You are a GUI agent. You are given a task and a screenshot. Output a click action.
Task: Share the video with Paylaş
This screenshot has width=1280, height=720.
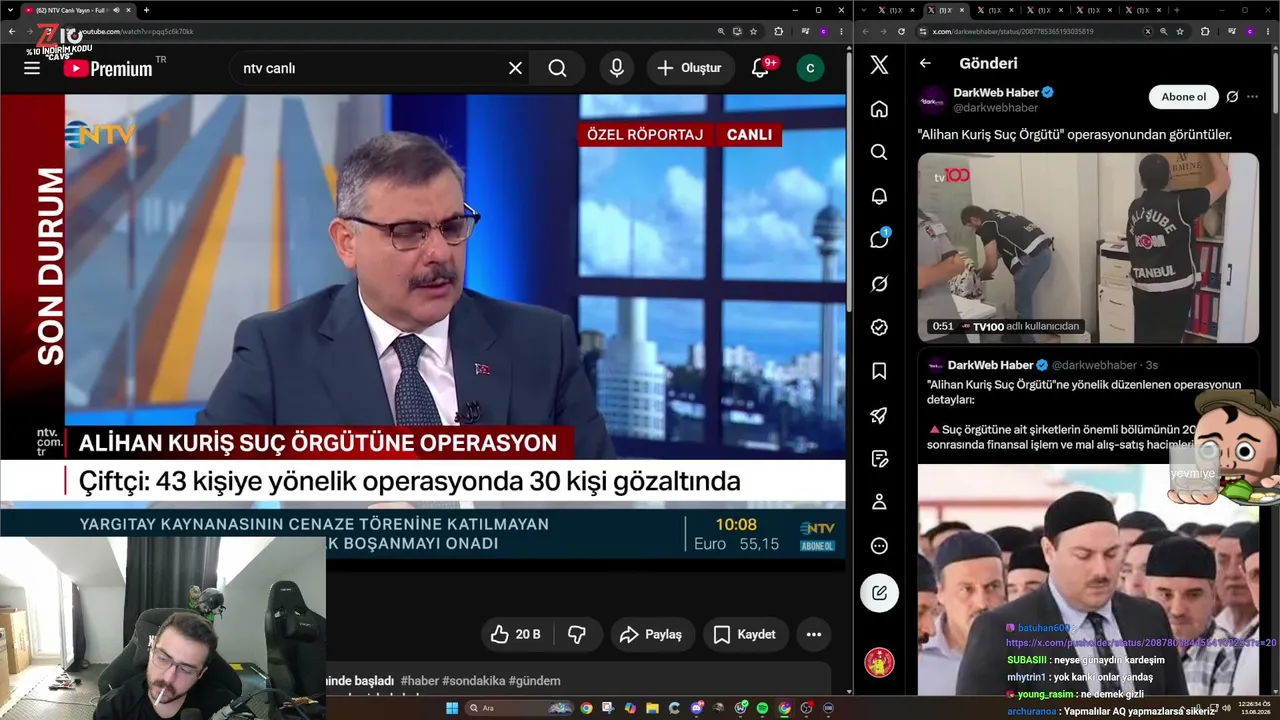pos(651,634)
